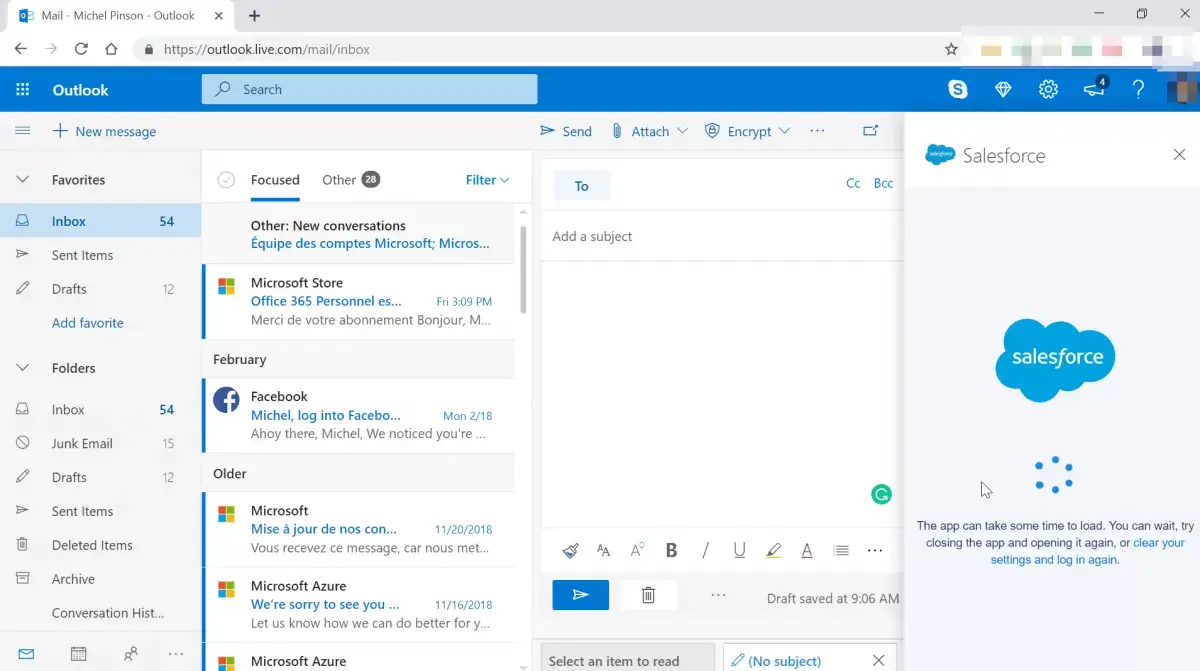Add a Bcc field
The height and width of the screenshot is (671, 1200).
coord(883,183)
